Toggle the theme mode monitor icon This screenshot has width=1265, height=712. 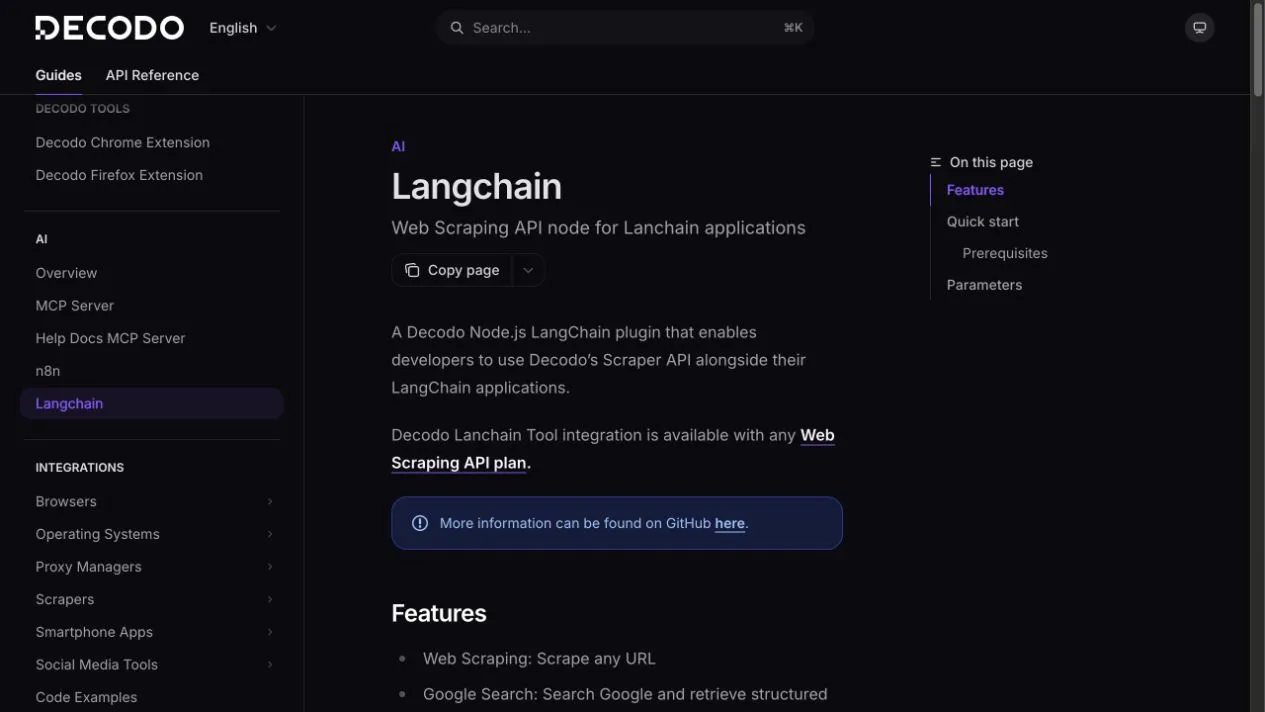tap(1200, 28)
